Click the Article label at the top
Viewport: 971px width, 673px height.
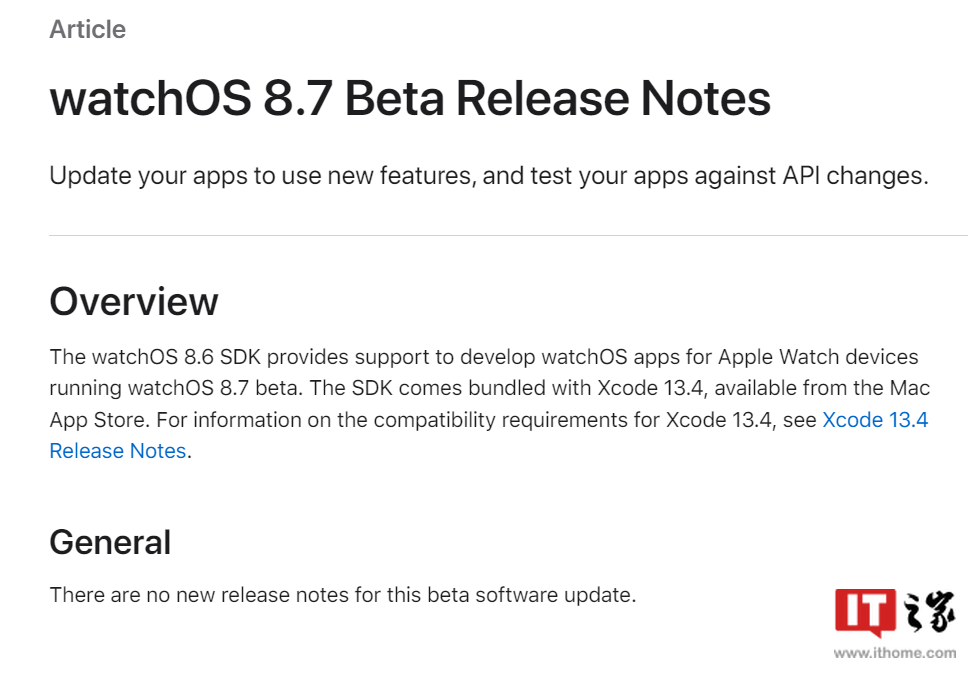click(87, 29)
